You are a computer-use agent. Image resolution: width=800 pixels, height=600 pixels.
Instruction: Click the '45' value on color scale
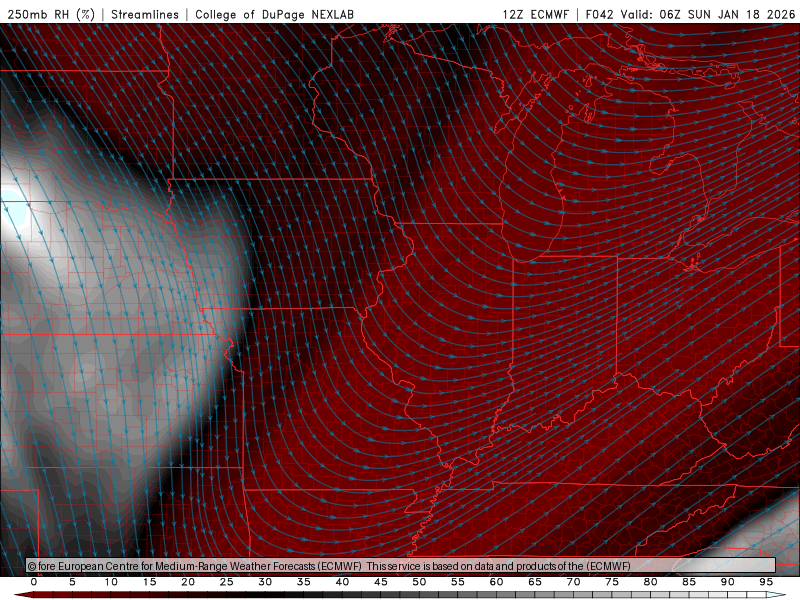coord(381,582)
